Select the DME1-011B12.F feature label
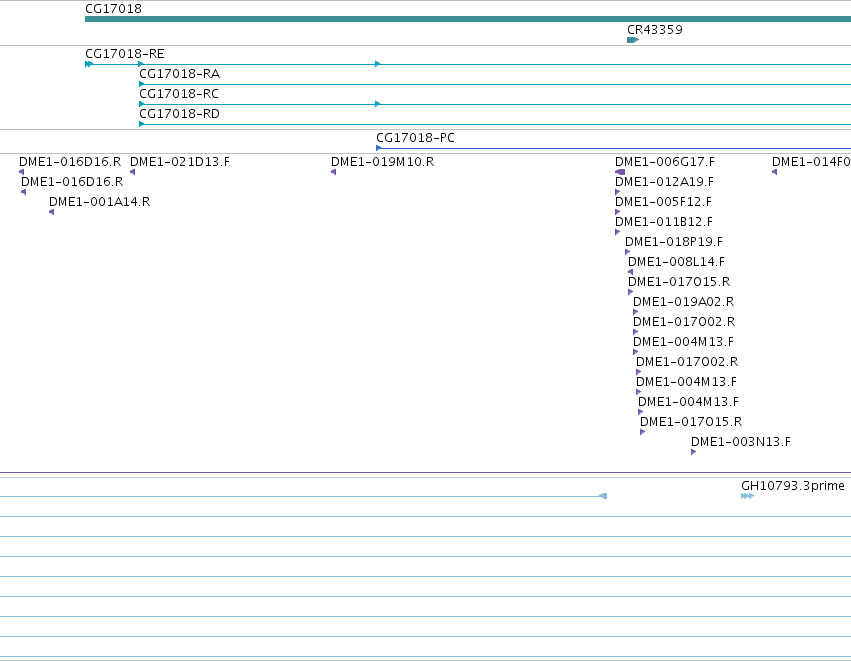This screenshot has width=851, height=661. 664,222
